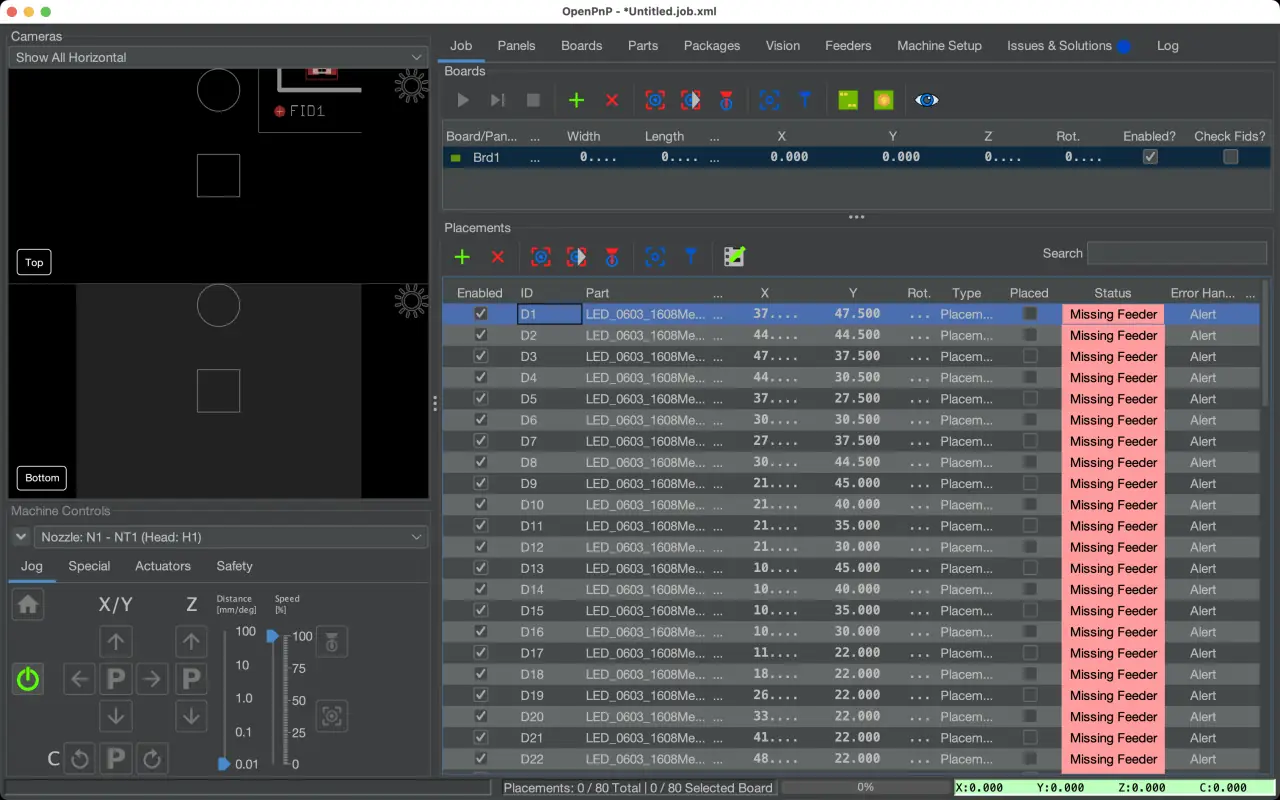Click the blue eye board viewer icon
This screenshot has height=800, width=1280.
[926, 100]
